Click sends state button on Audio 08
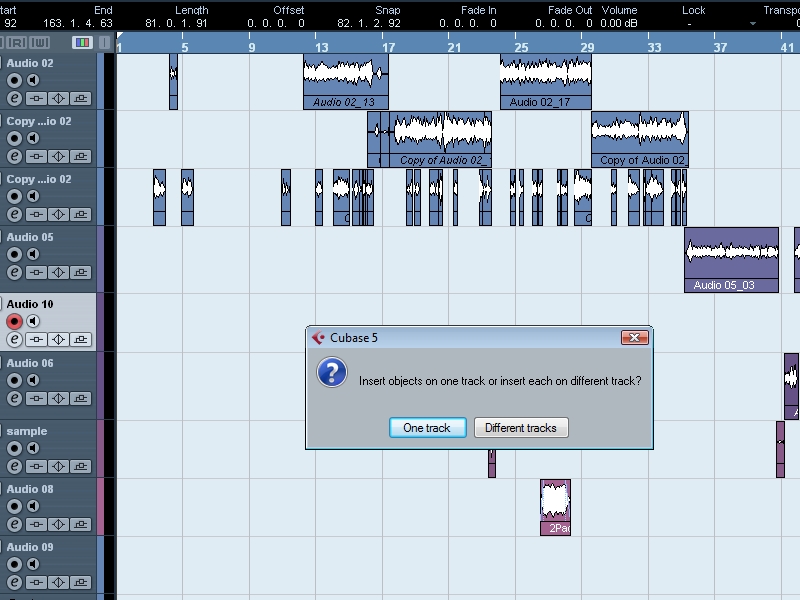 [81, 524]
